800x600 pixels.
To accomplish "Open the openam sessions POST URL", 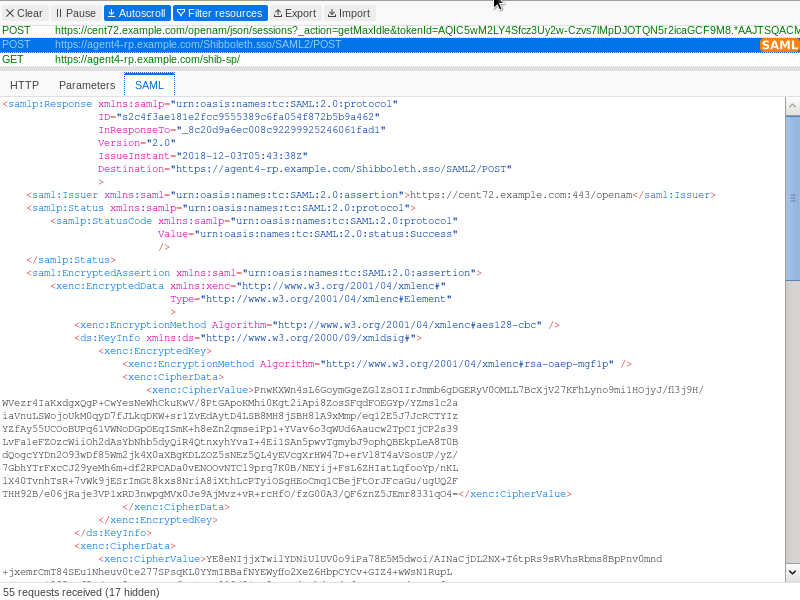I will point(300,31).
